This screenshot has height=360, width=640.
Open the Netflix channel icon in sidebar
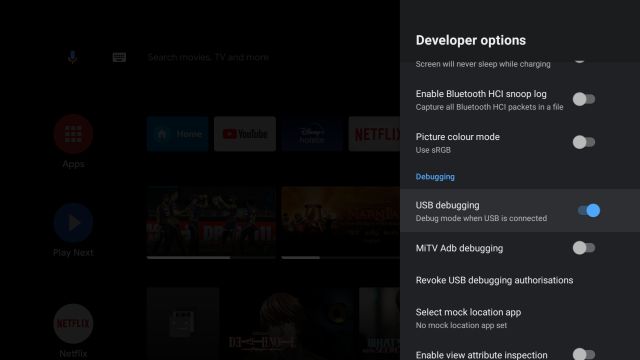[73, 324]
